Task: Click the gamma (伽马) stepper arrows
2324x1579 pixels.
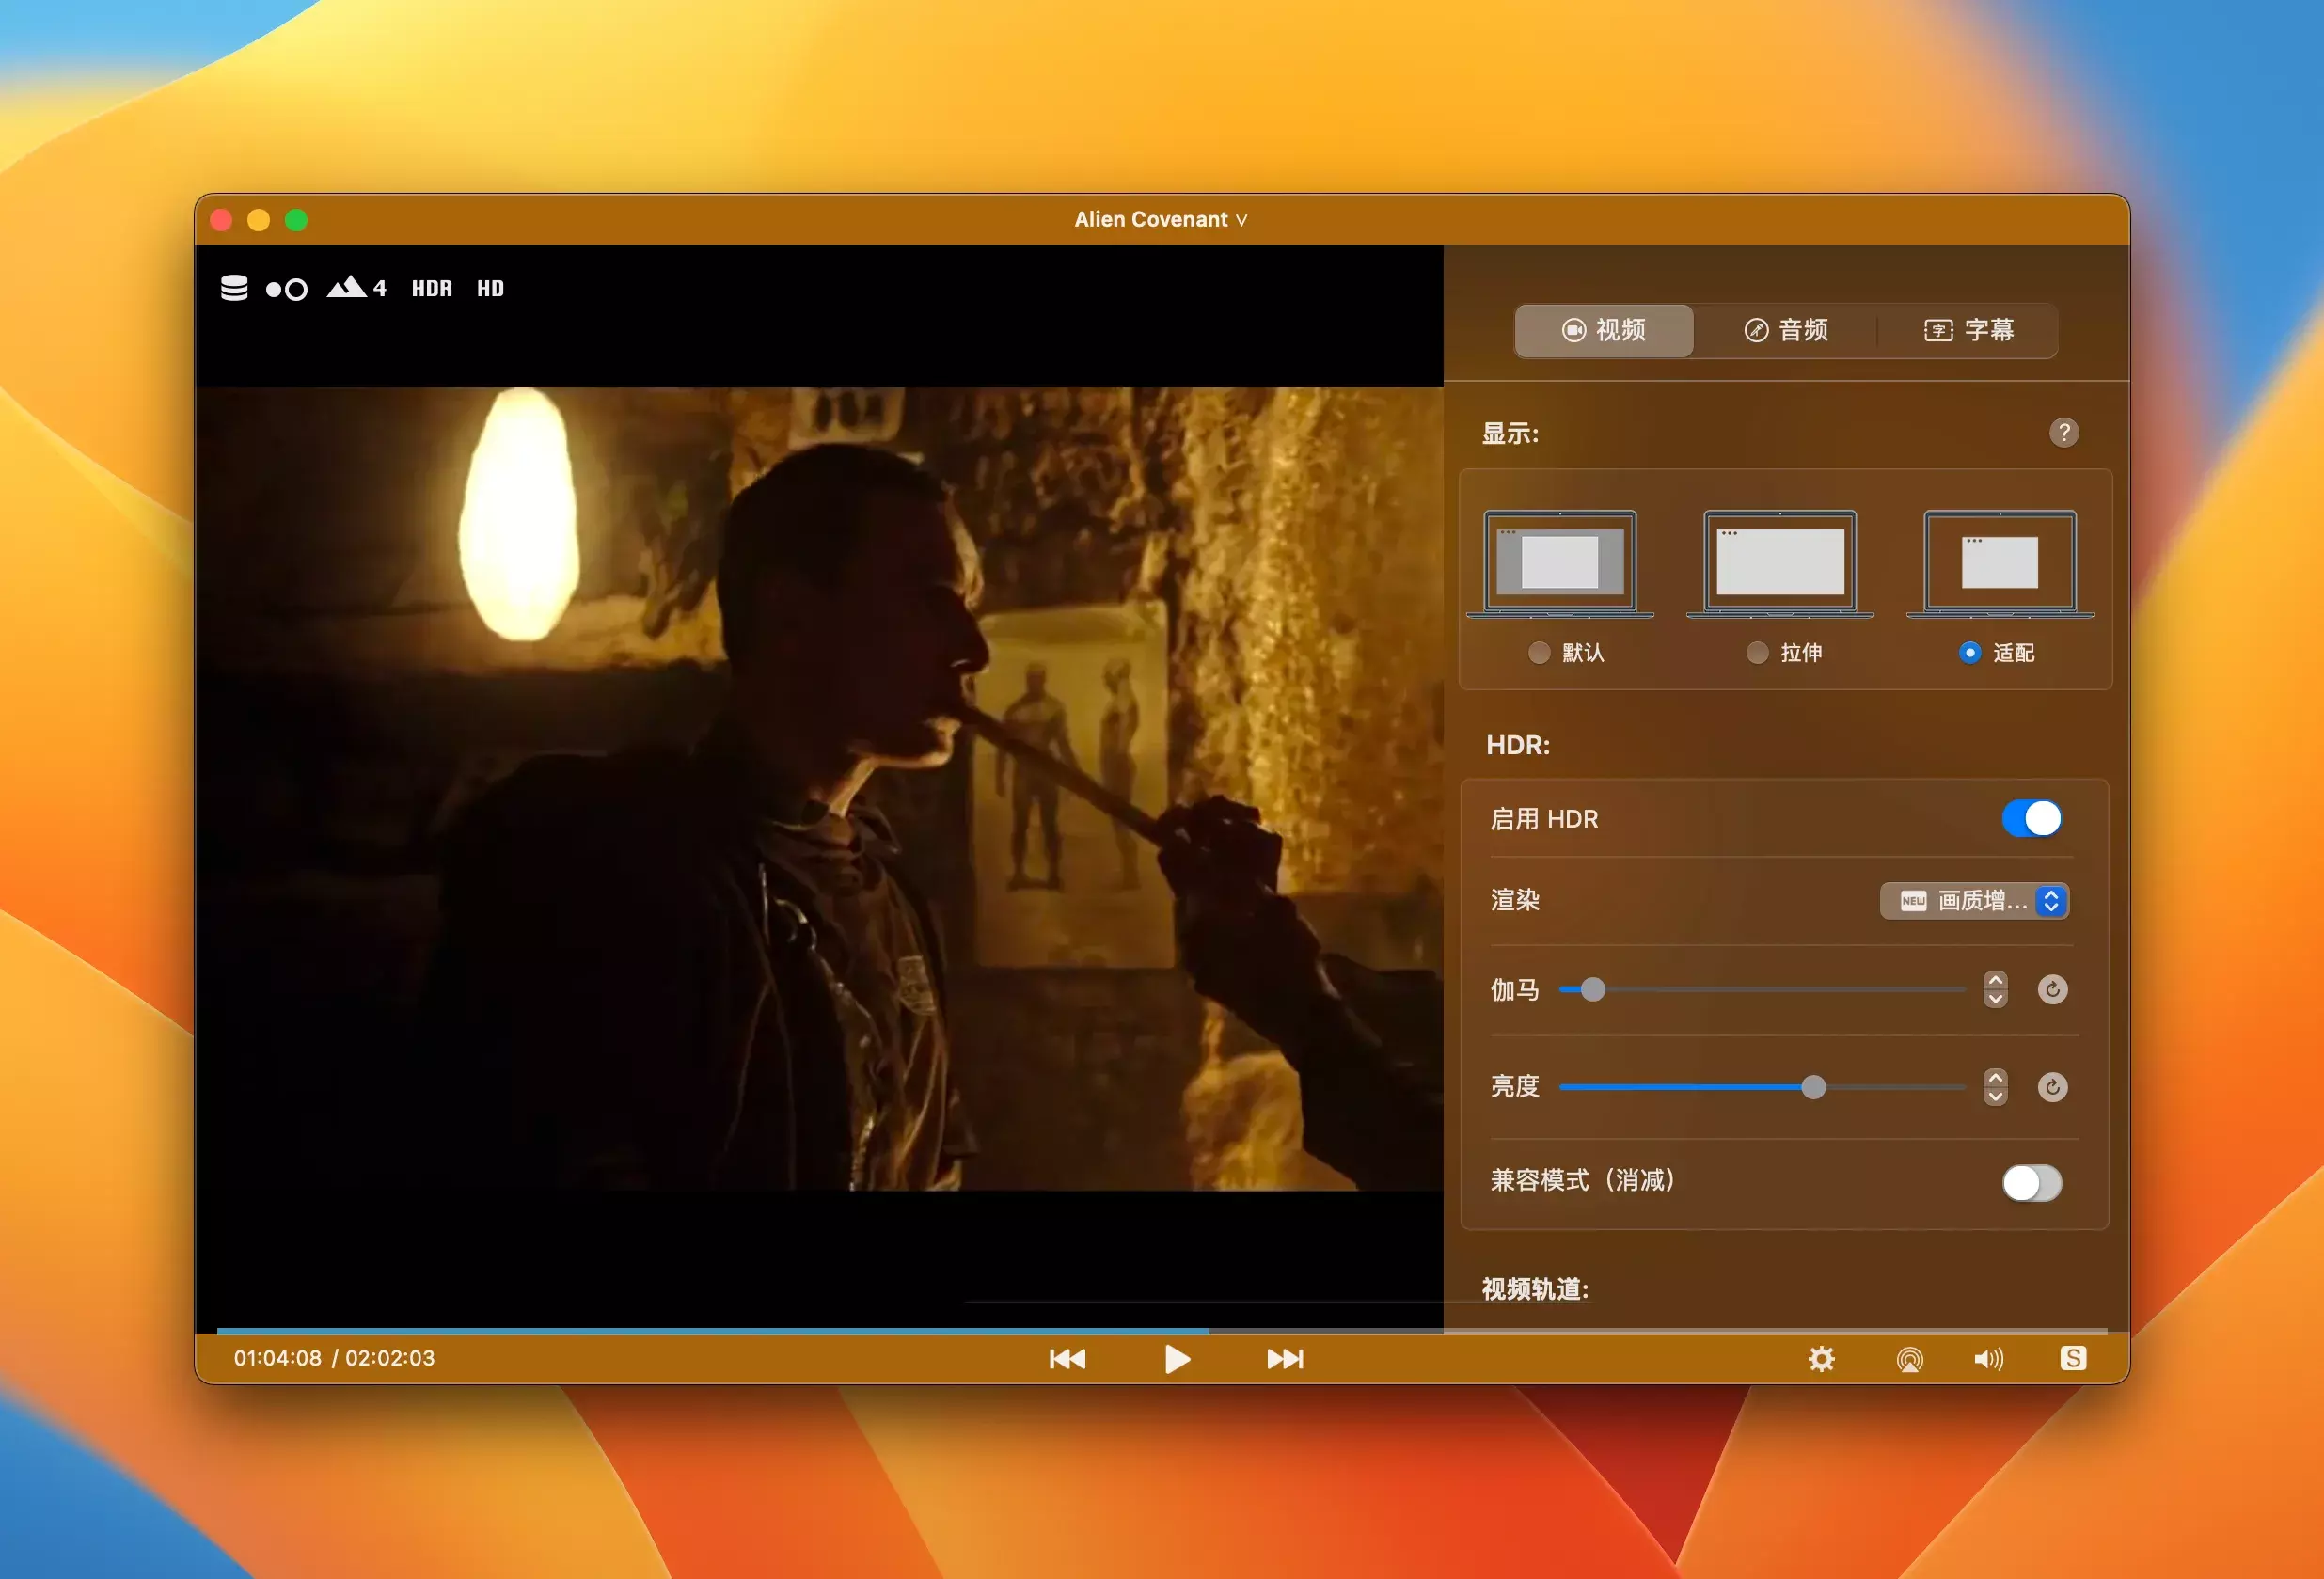Action: pyautogui.click(x=1995, y=989)
